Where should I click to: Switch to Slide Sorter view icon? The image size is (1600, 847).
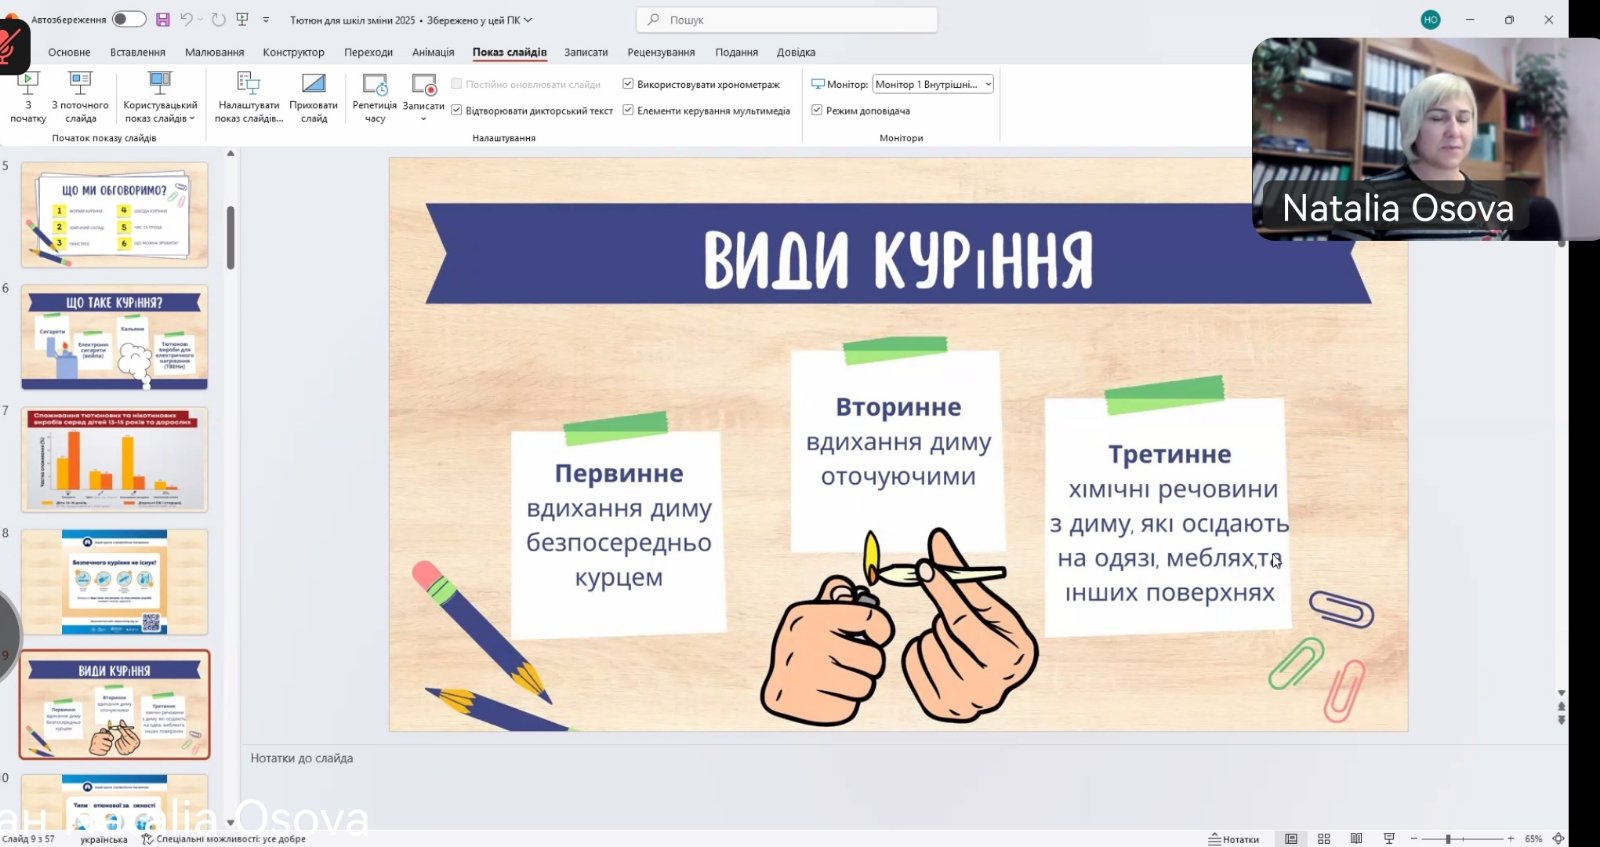click(x=1324, y=839)
